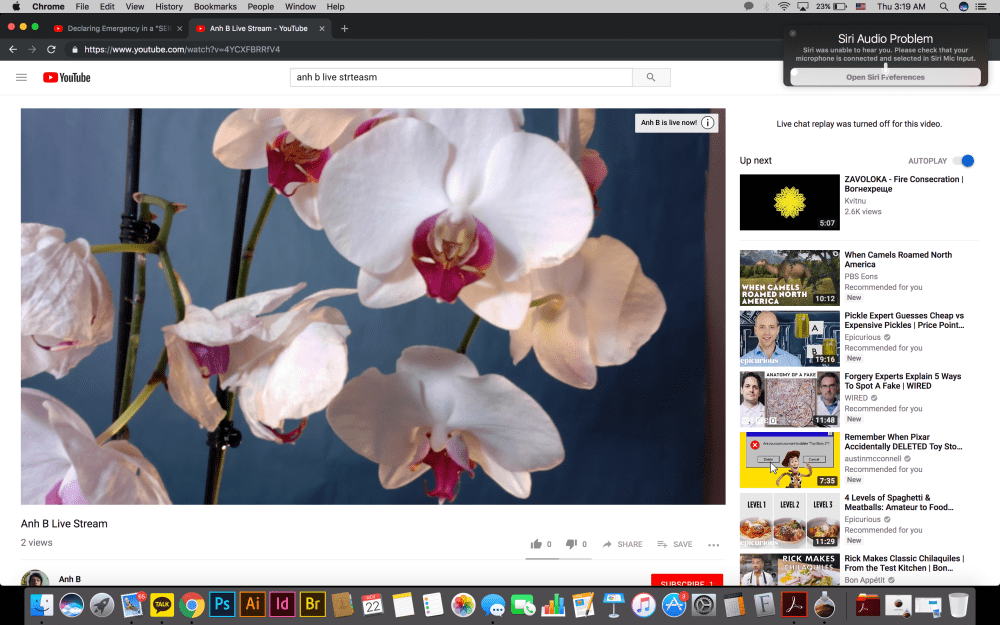1000x625 pixels.
Task: Open ZAVOLOKA Fire Consecration thumbnail
Action: [790, 202]
